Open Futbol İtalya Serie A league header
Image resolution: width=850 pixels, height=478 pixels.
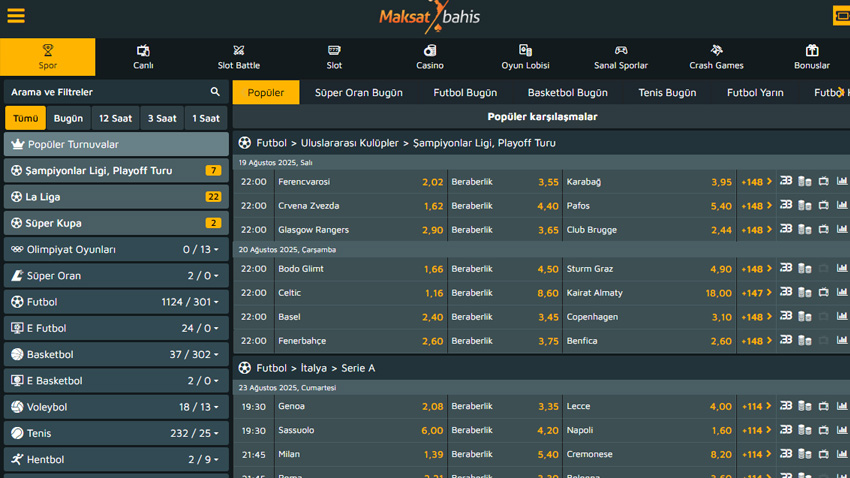point(541,368)
